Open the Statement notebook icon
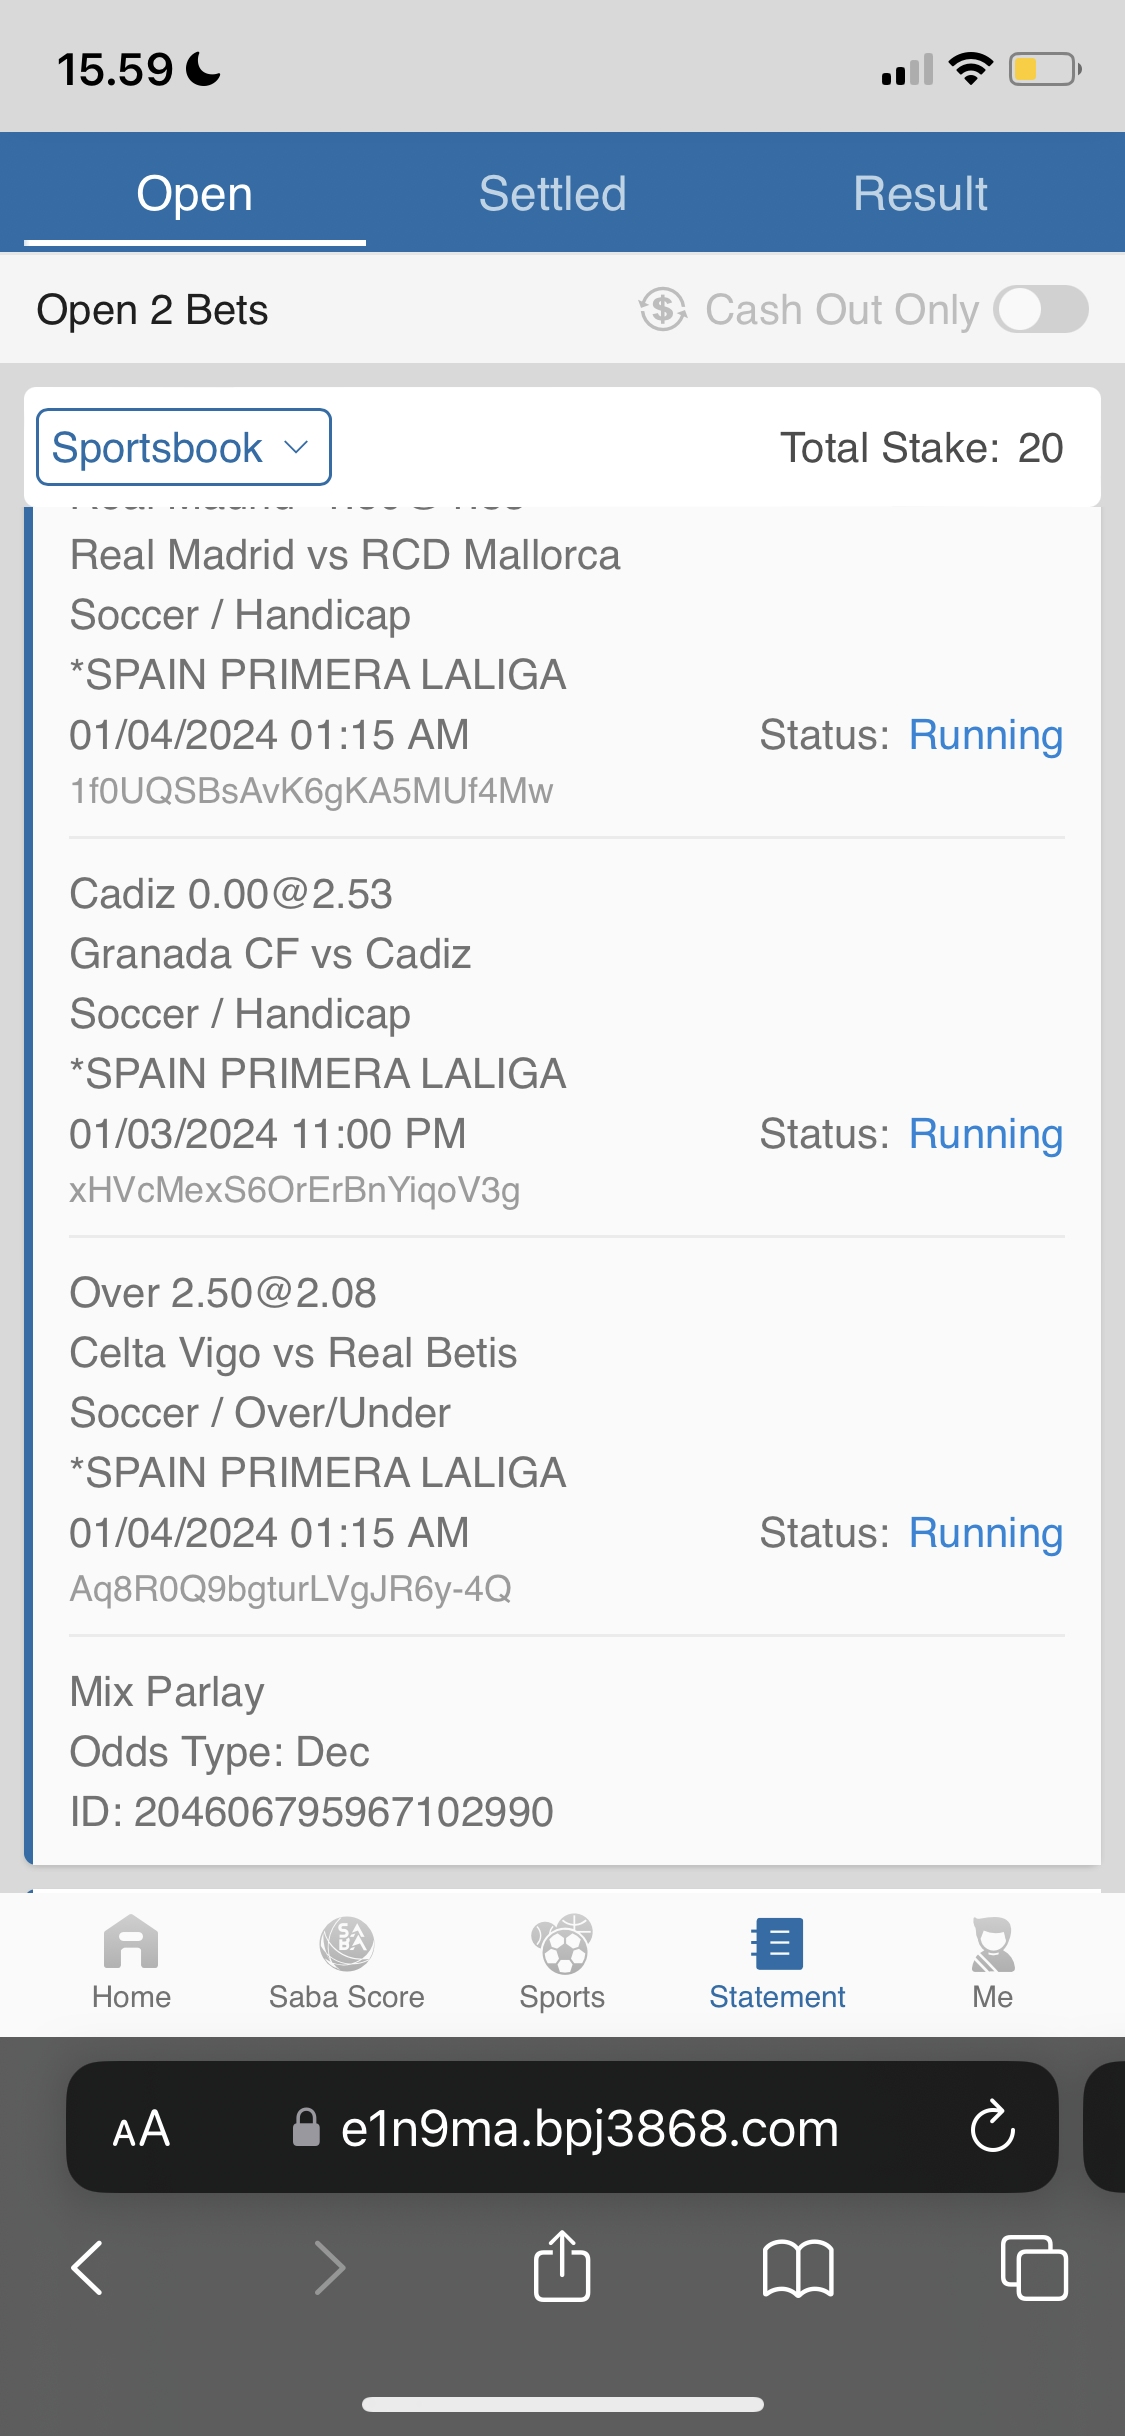The image size is (1125, 2436). coord(777,1944)
